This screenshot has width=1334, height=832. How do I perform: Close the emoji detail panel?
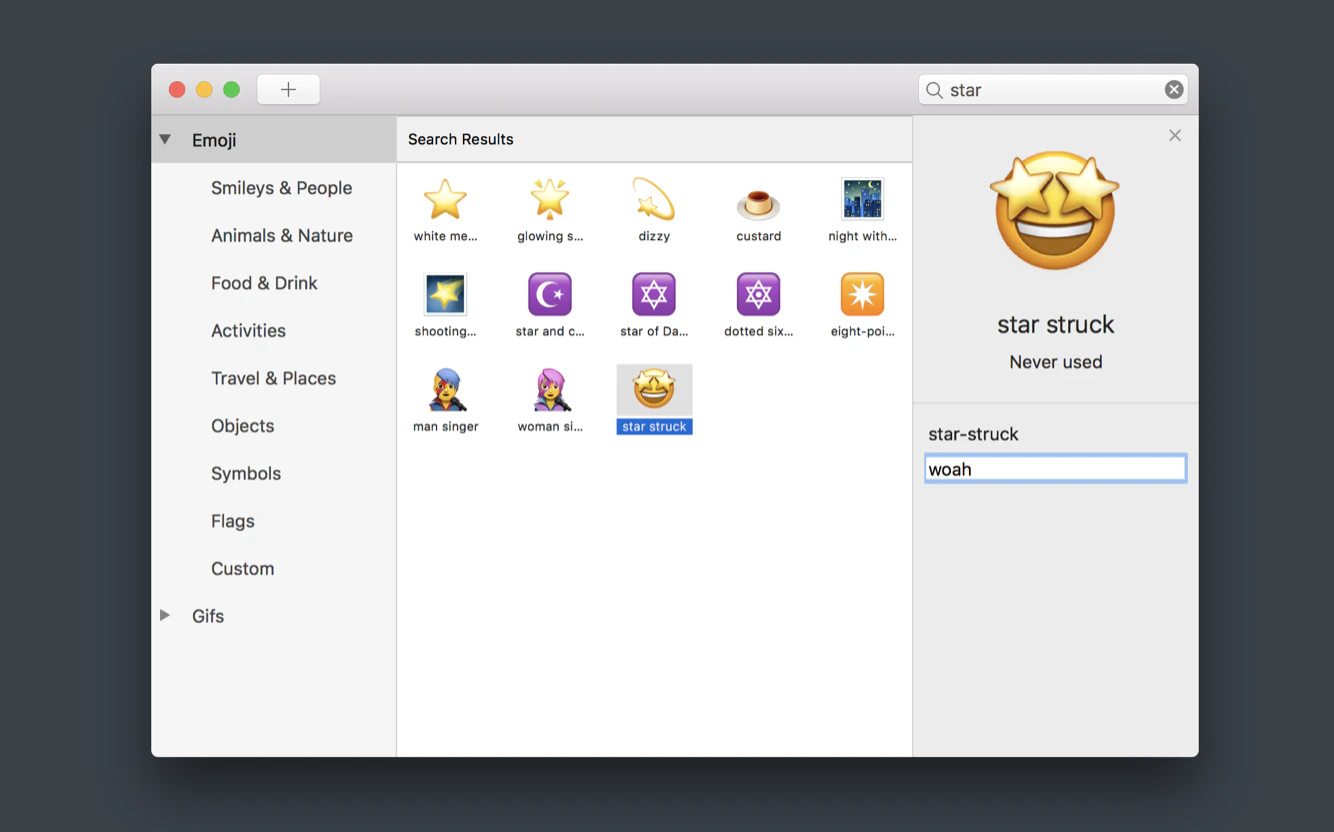pos(1175,135)
